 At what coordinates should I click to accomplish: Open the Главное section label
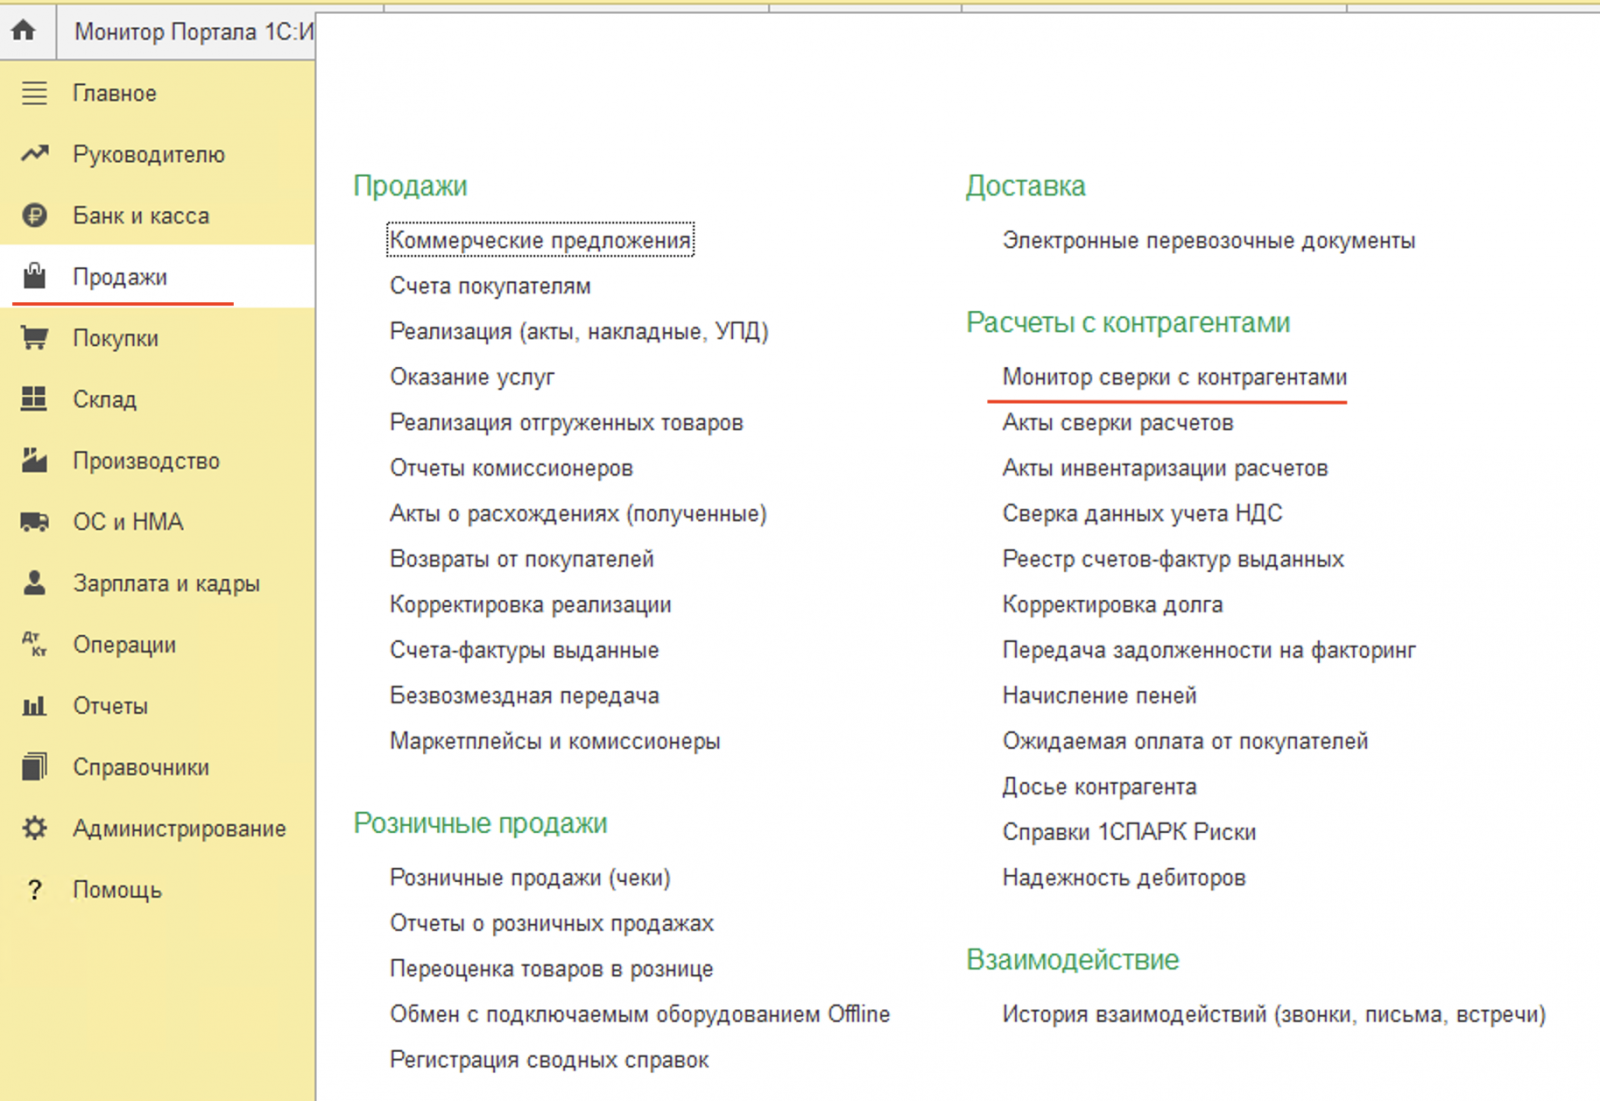click(x=115, y=93)
